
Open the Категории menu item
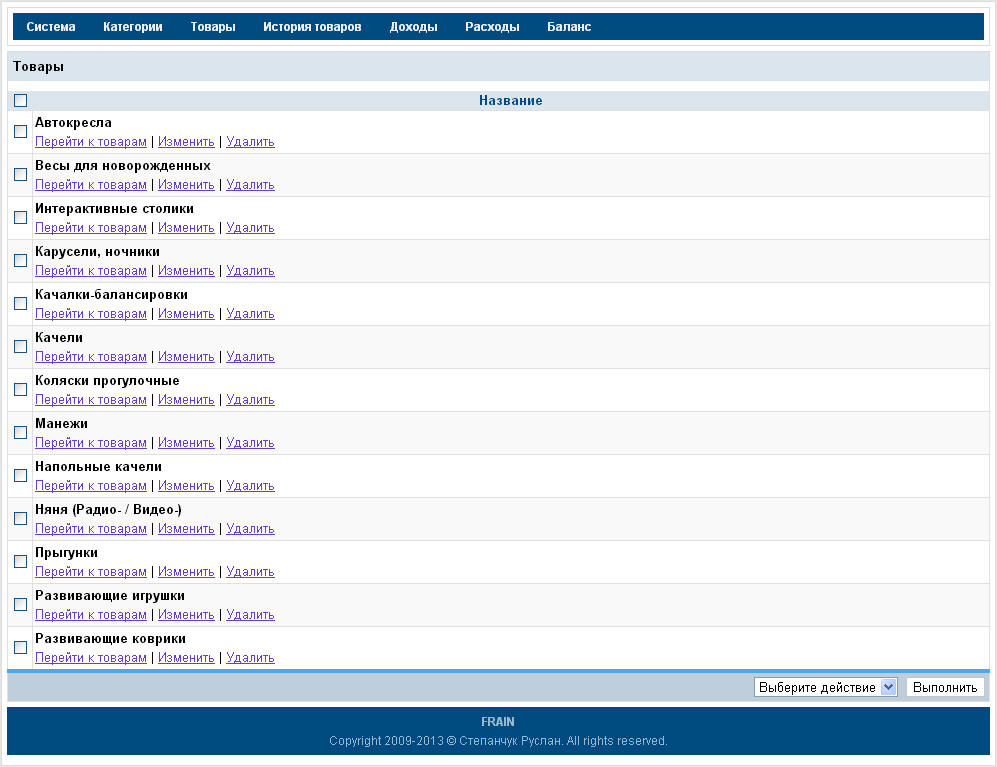133,27
